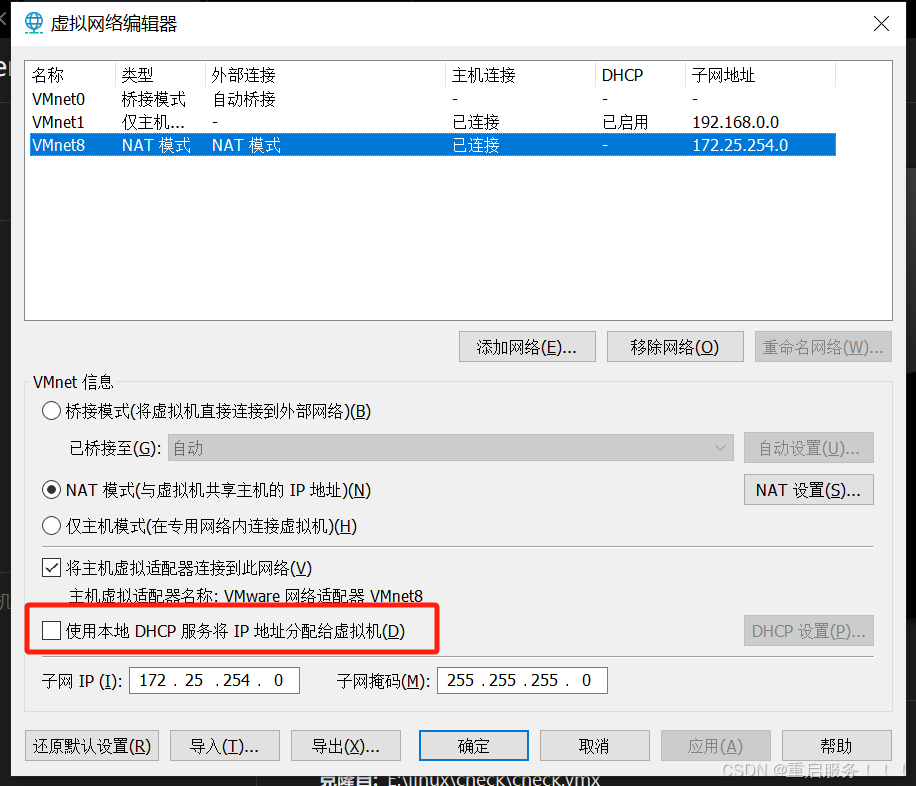Click the 子网地址 column header

pos(761,75)
